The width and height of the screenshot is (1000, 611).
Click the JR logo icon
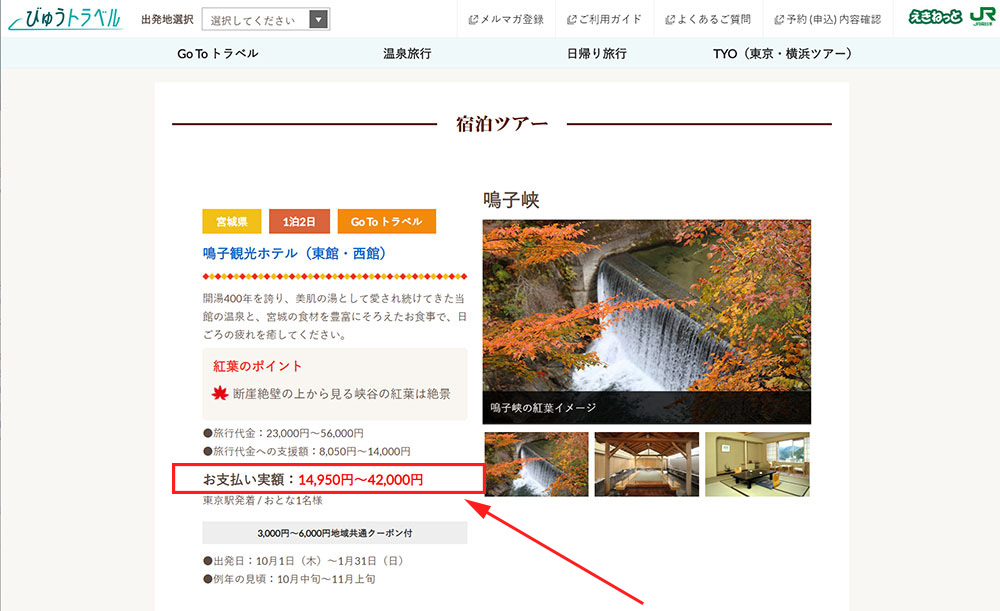[982, 17]
